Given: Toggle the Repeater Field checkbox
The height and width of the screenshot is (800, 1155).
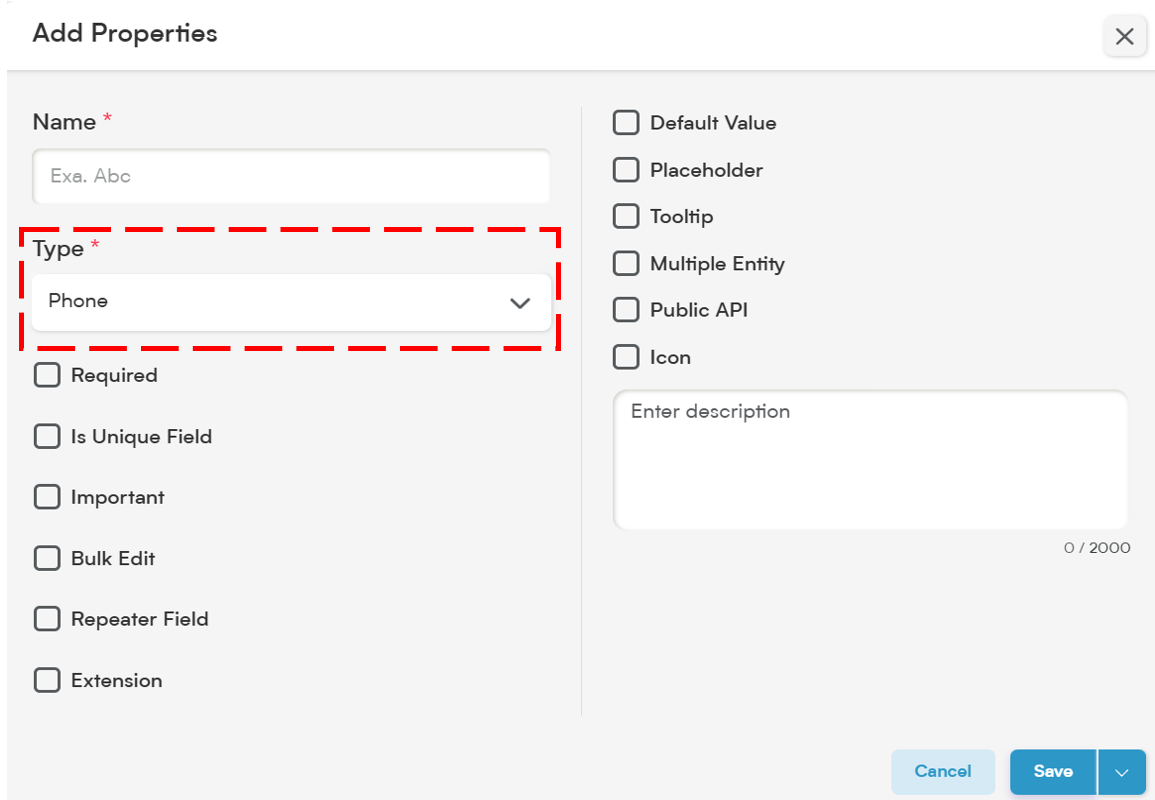Looking at the screenshot, I should [x=47, y=619].
